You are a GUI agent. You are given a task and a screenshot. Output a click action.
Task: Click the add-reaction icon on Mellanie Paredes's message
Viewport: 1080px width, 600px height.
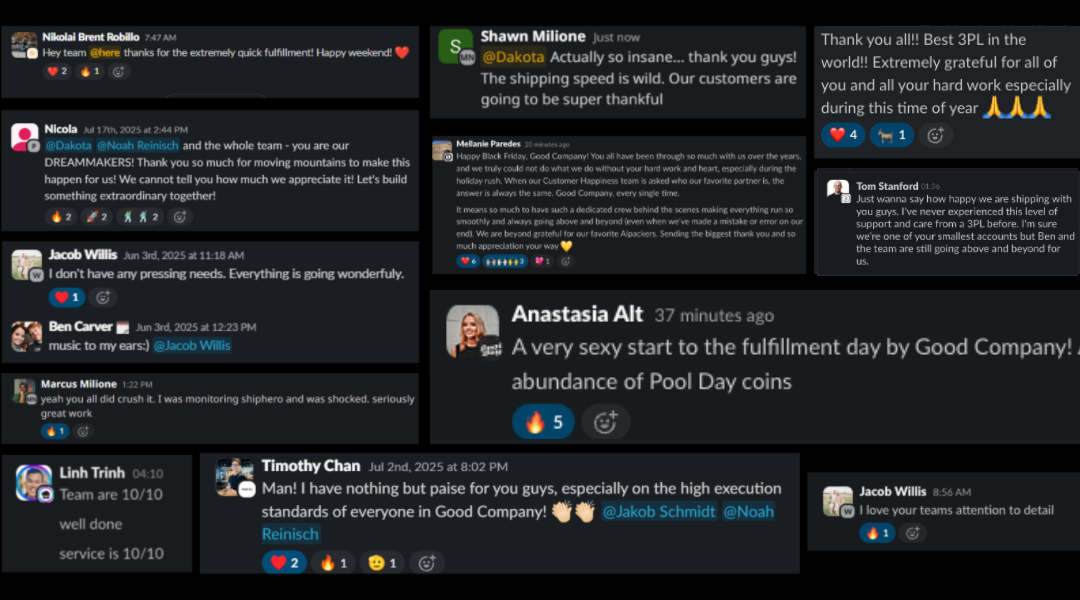tap(565, 260)
